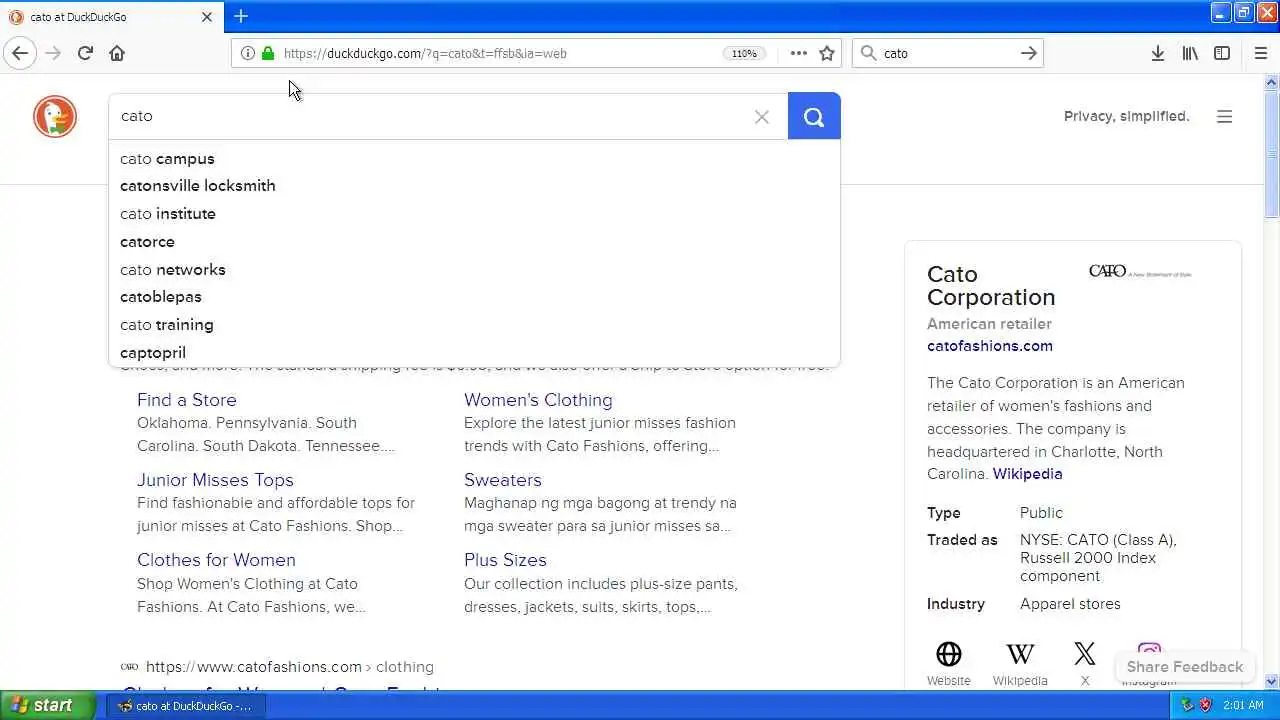Viewport: 1280px width, 720px height.
Task: Click the American retailer subtitle
Action: click(989, 324)
